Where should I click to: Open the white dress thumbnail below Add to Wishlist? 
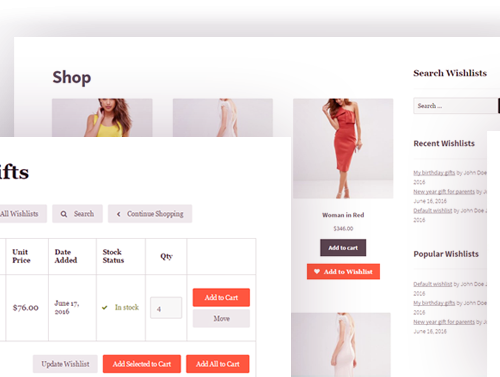(341, 345)
